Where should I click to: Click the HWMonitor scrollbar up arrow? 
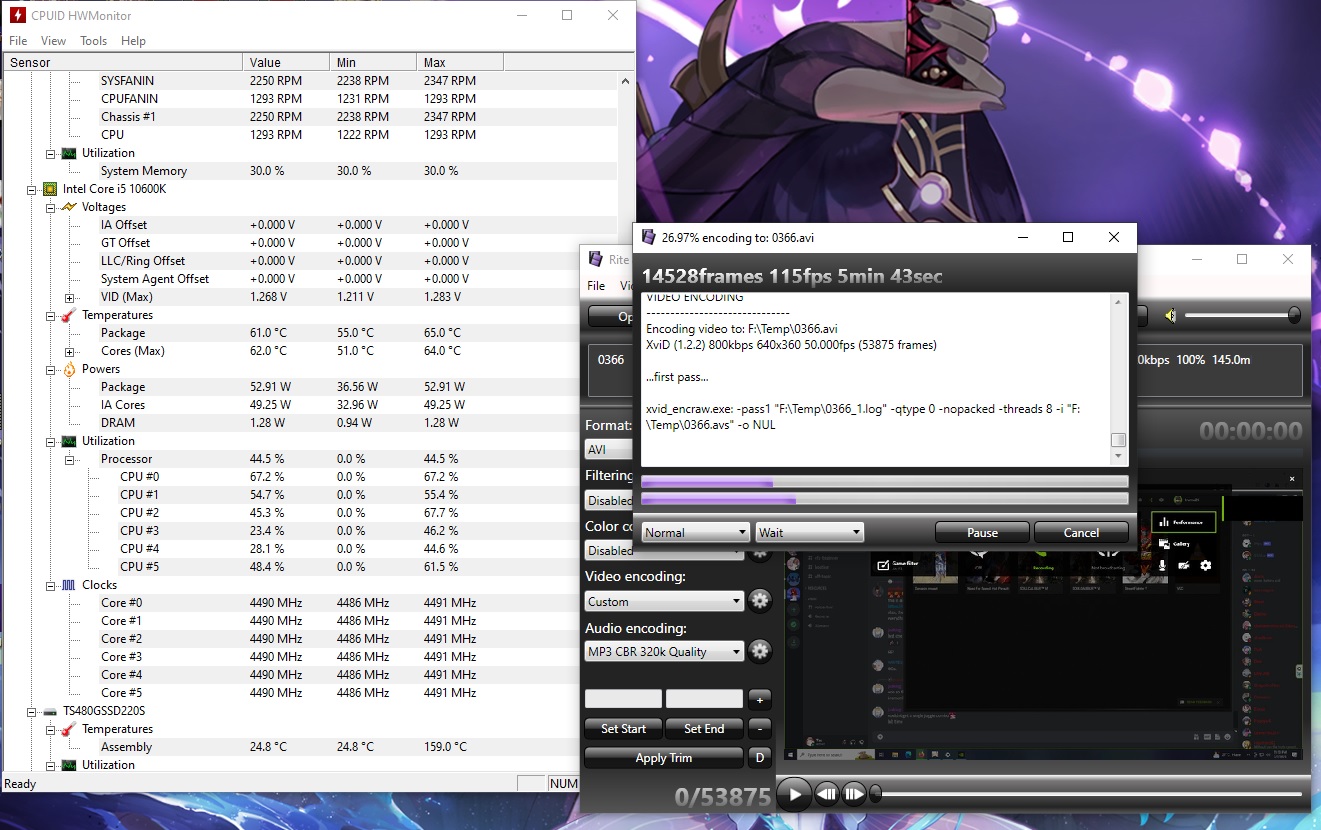click(626, 81)
